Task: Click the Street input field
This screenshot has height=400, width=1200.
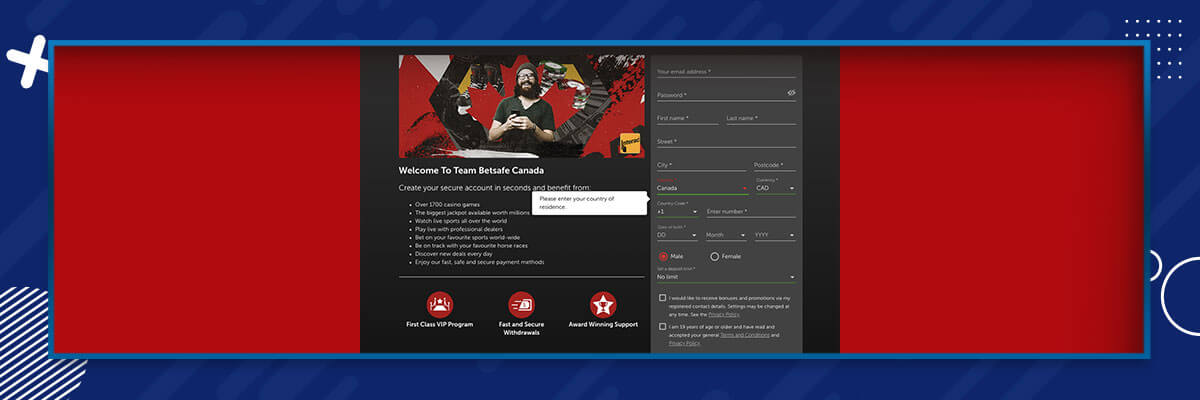Action: point(726,142)
